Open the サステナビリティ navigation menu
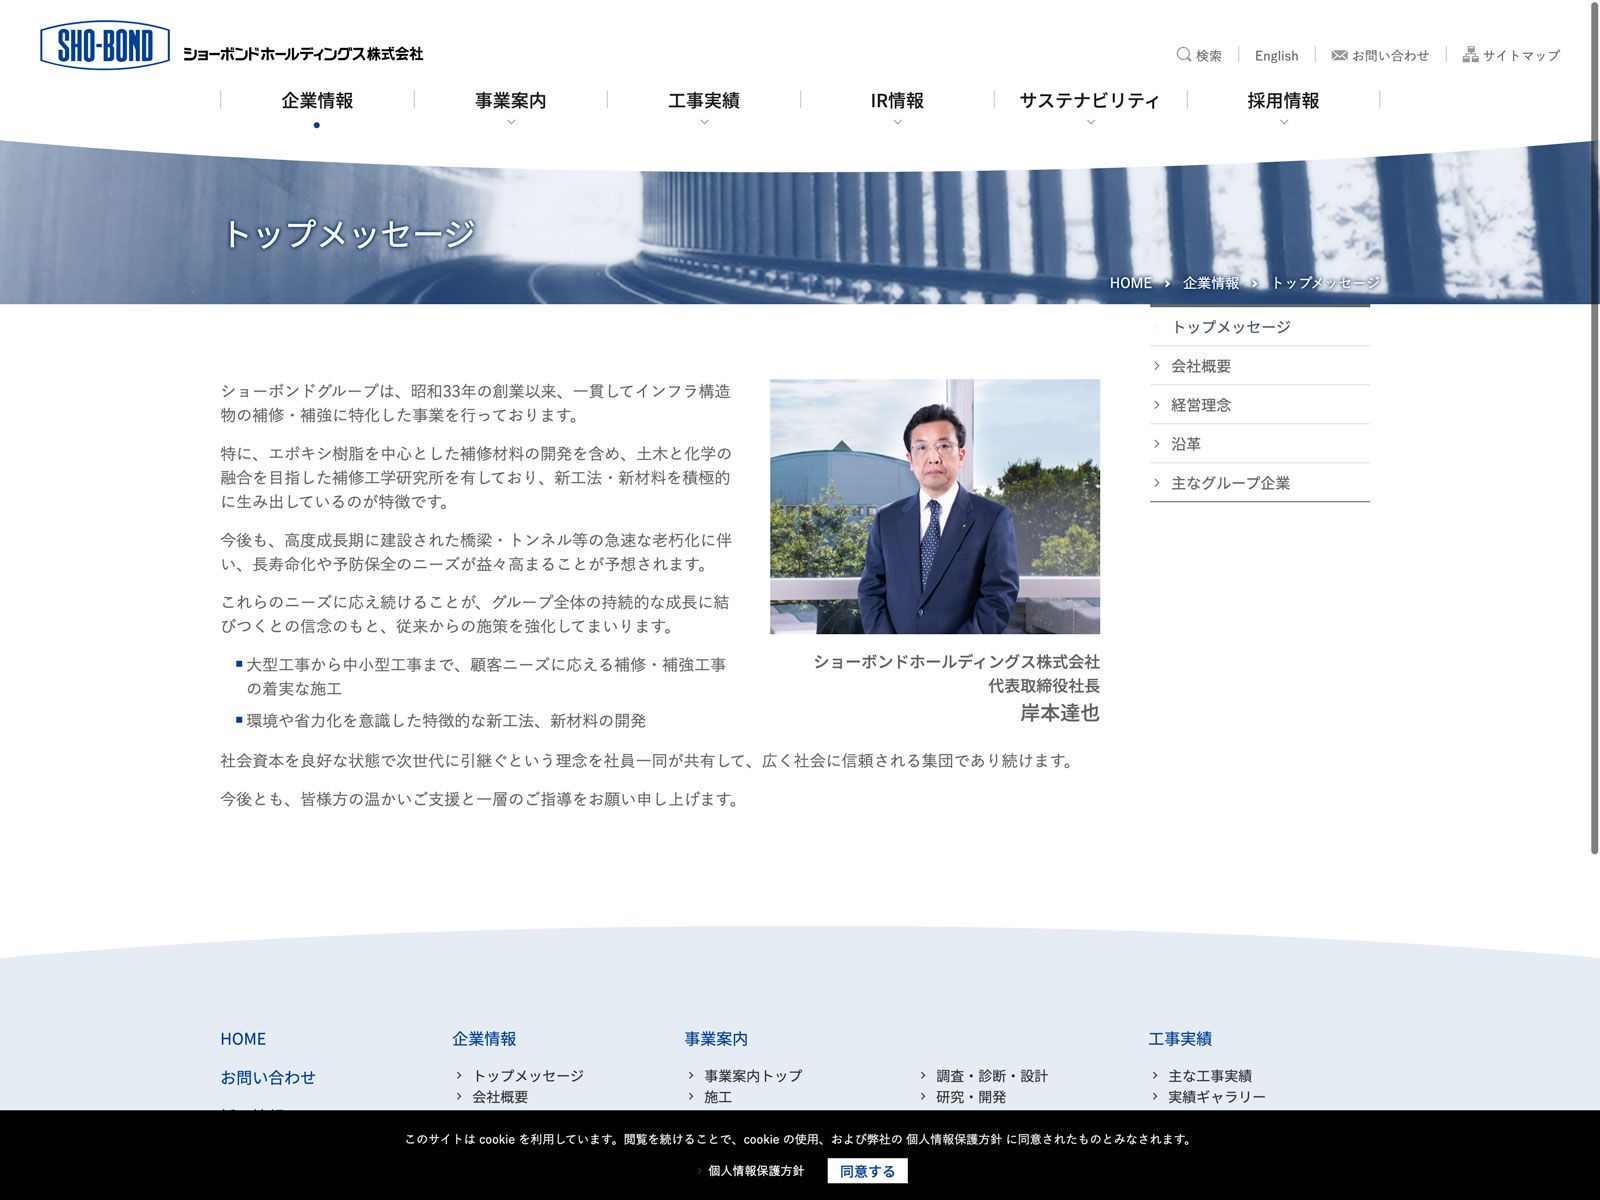The height and width of the screenshot is (1200, 1600). pos(1089,101)
